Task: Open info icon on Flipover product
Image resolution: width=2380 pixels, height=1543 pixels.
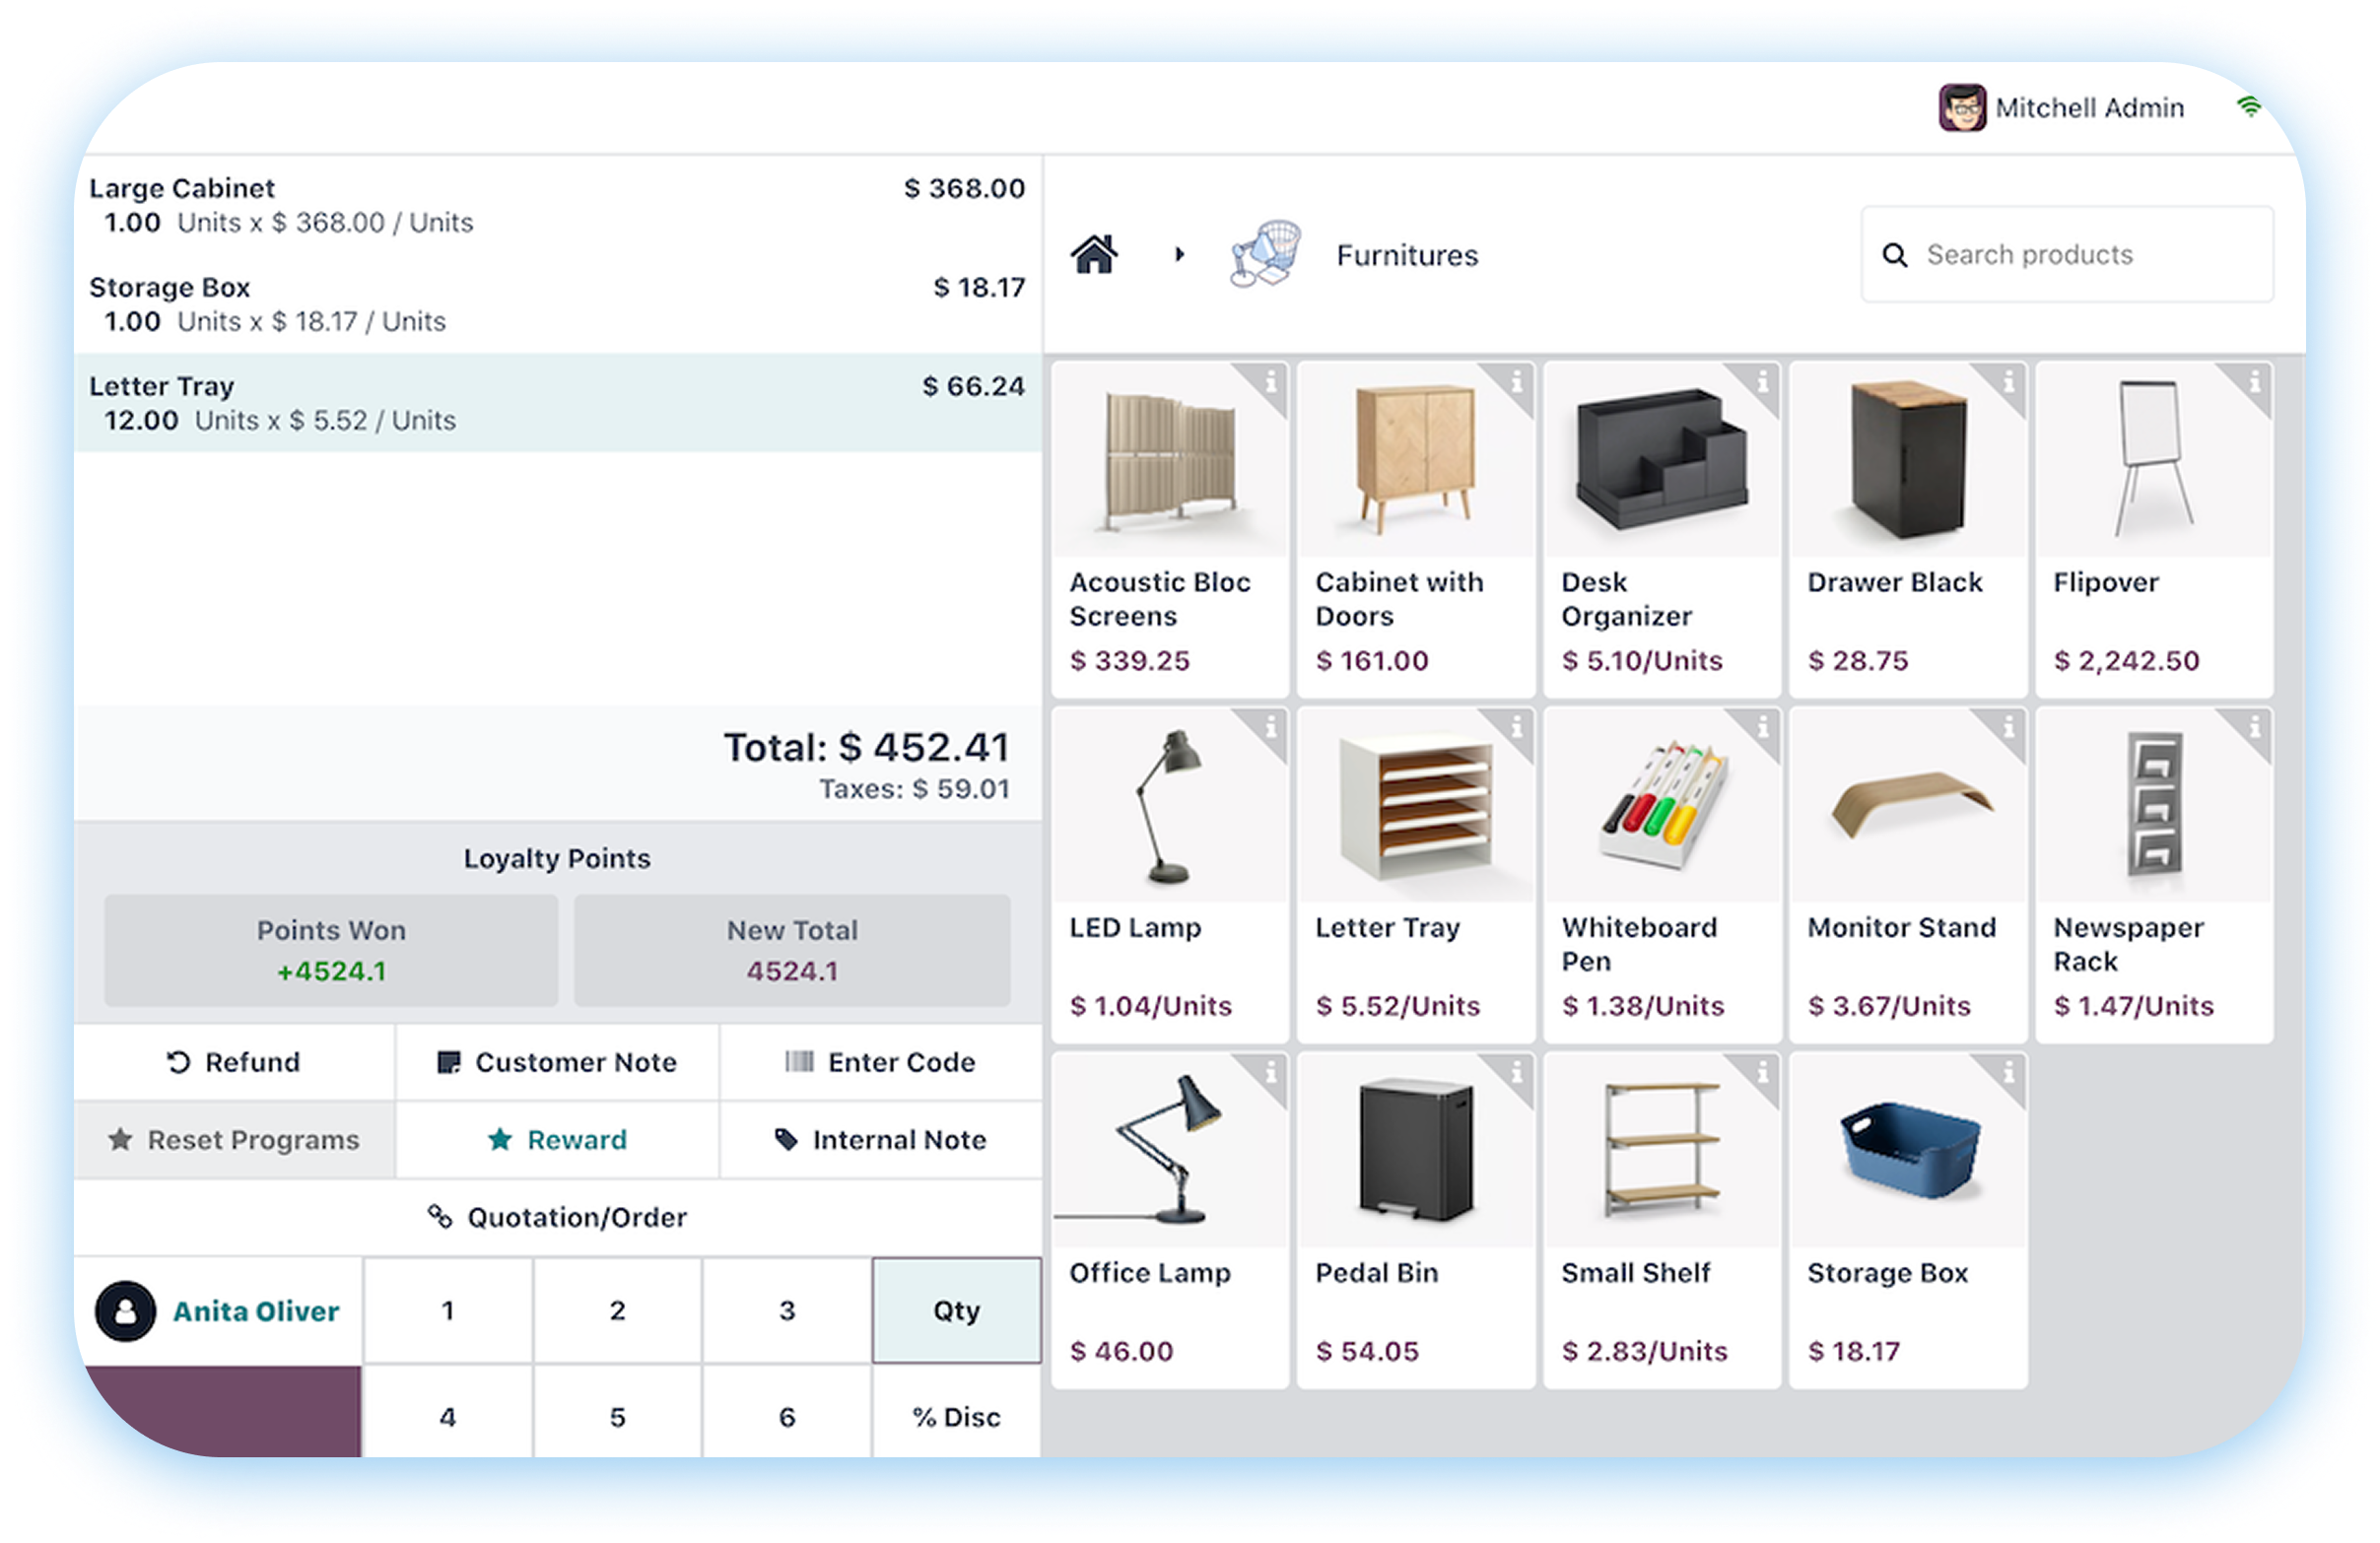Action: coord(2254,381)
